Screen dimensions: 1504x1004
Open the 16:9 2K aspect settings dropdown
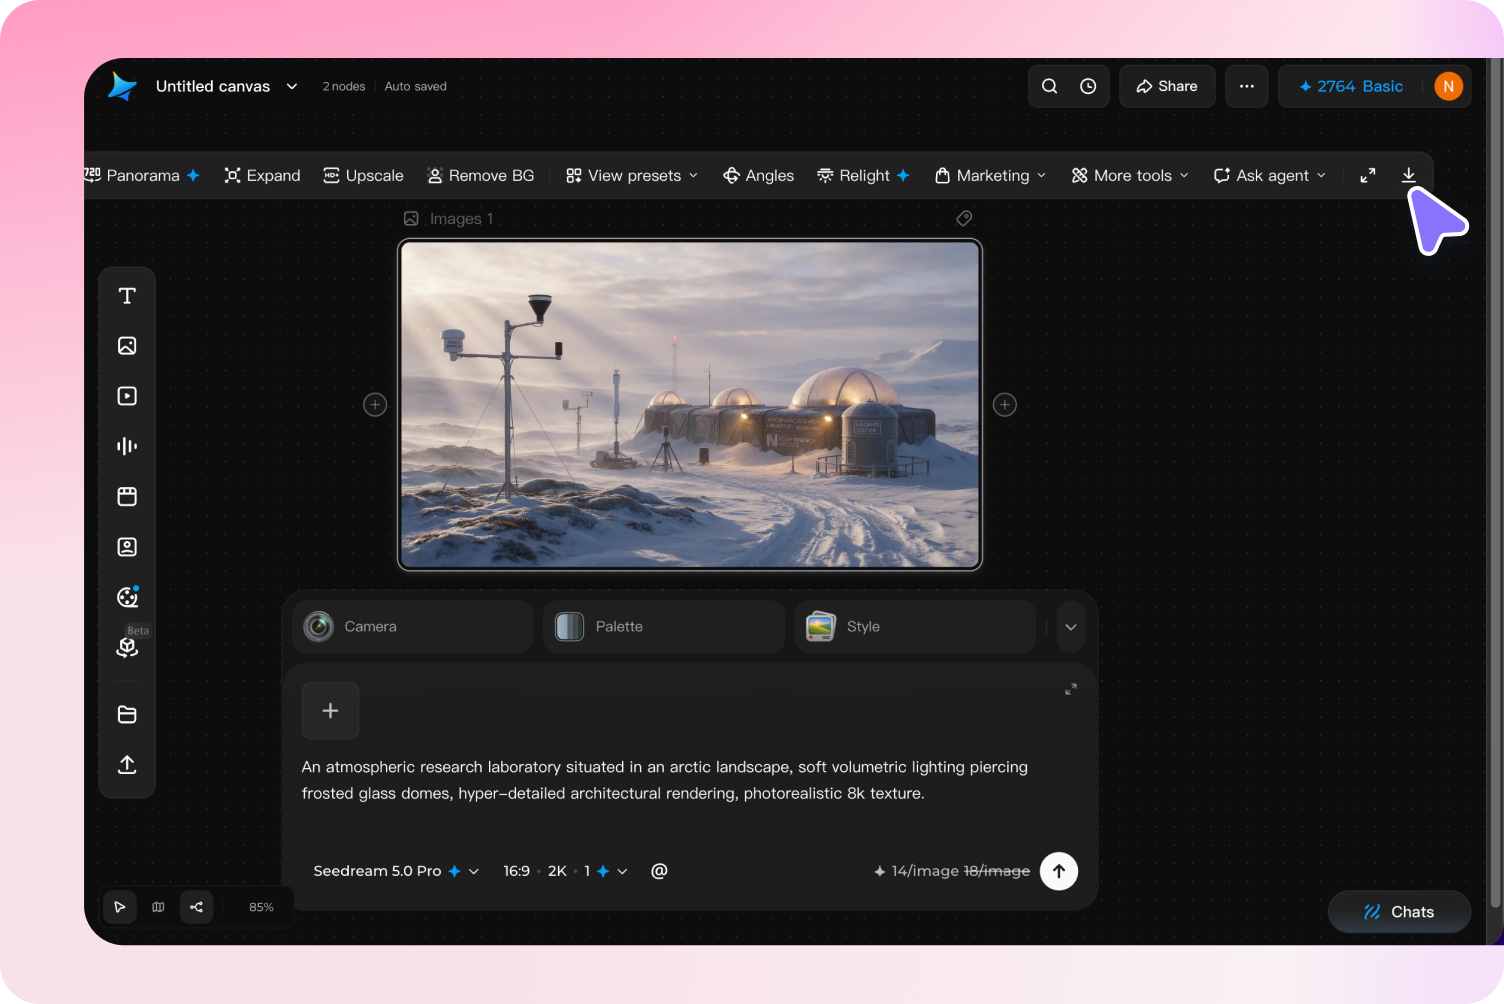(565, 871)
